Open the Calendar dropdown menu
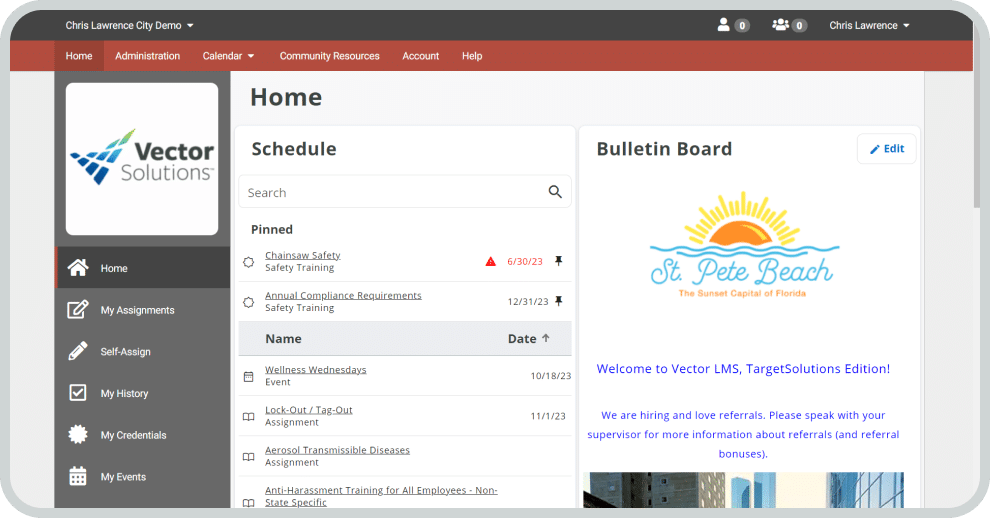This screenshot has width=990, height=518. click(x=228, y=56)
